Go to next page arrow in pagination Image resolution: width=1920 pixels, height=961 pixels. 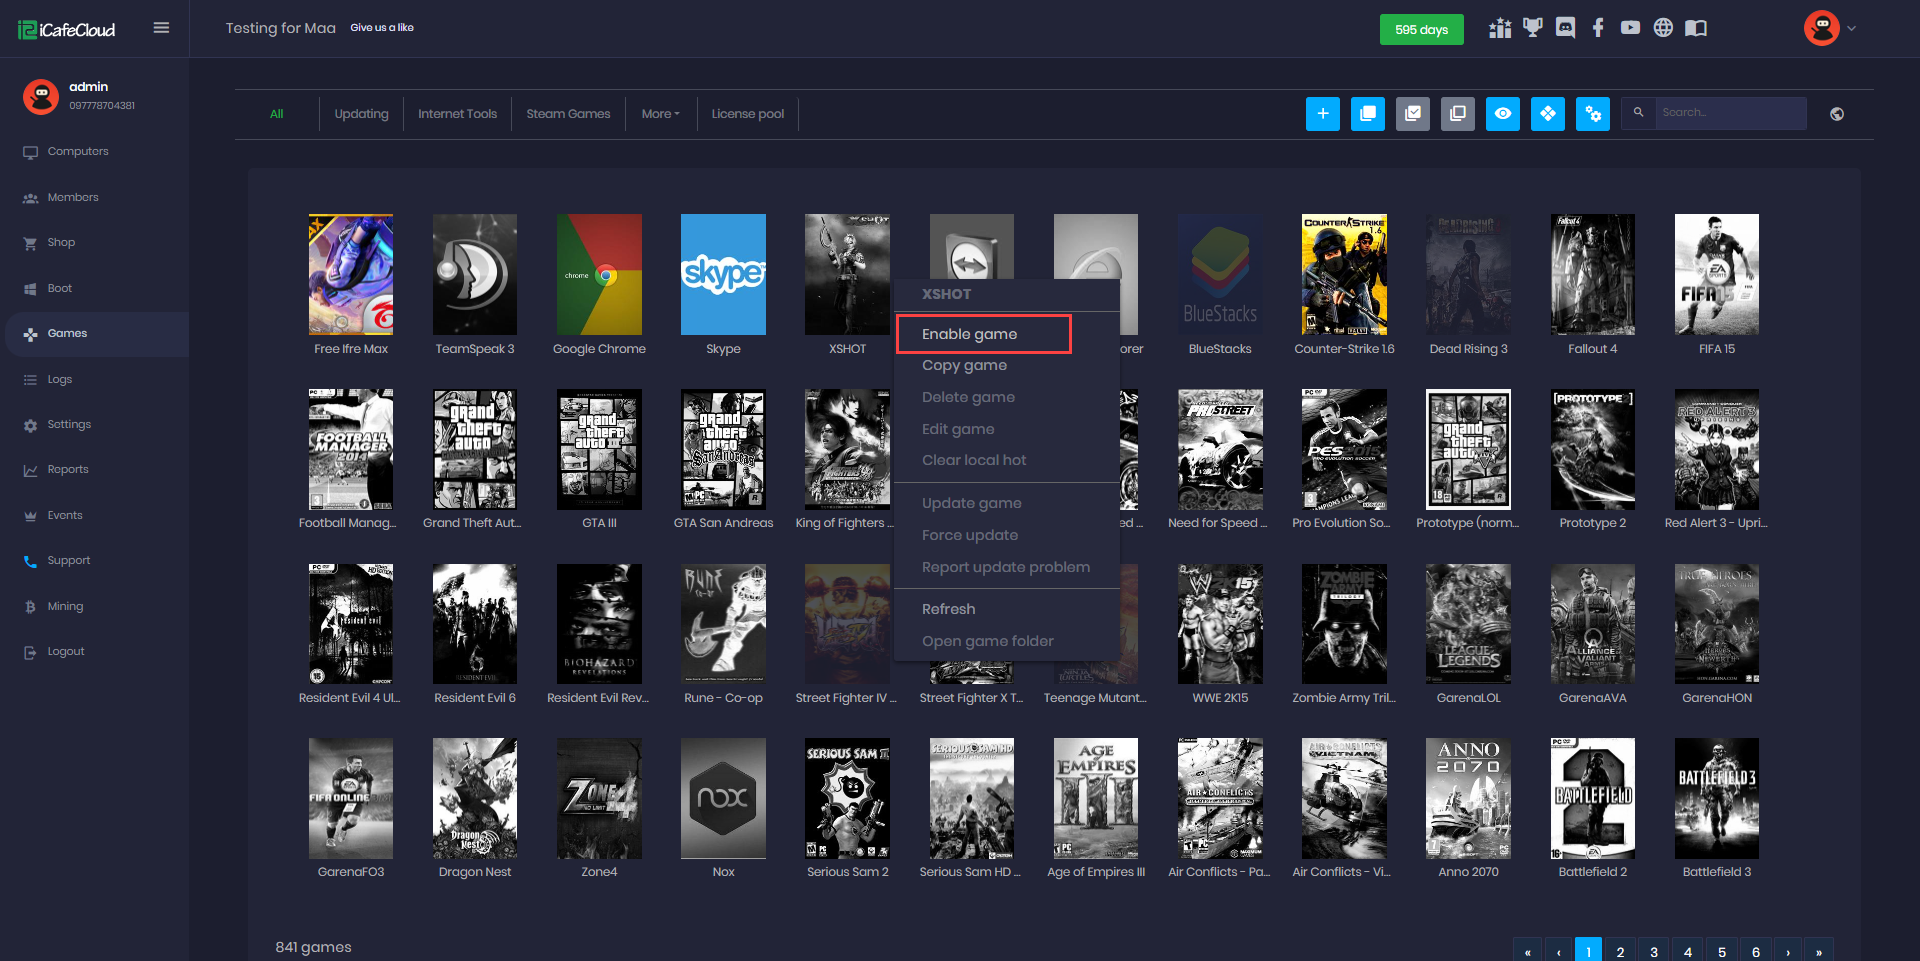[x=1787, y=952]
